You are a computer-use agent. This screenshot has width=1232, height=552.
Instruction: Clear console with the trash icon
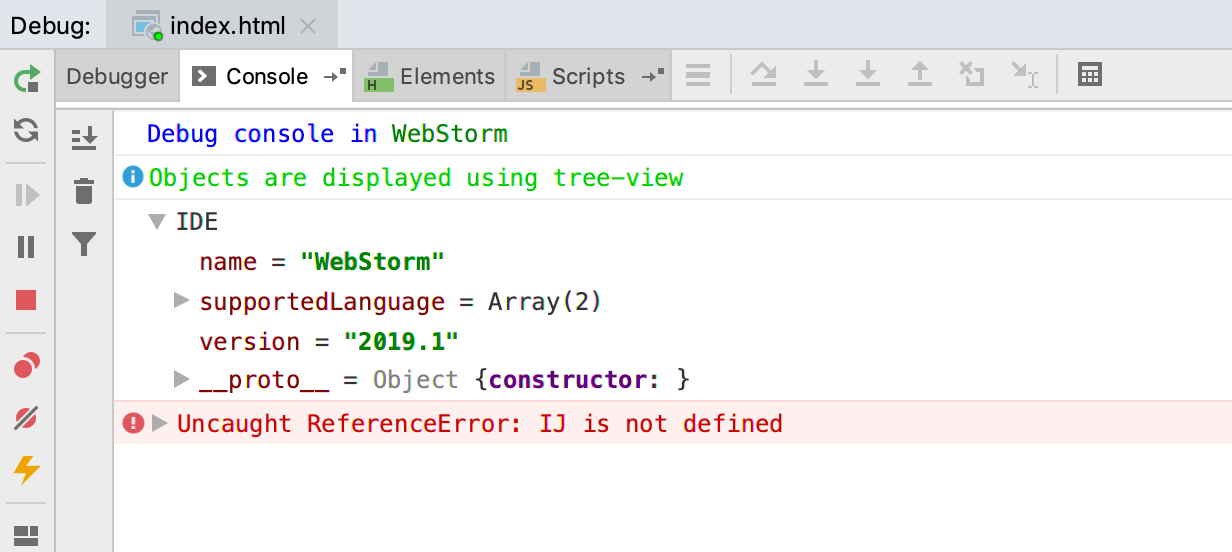[x=85, y=190]
